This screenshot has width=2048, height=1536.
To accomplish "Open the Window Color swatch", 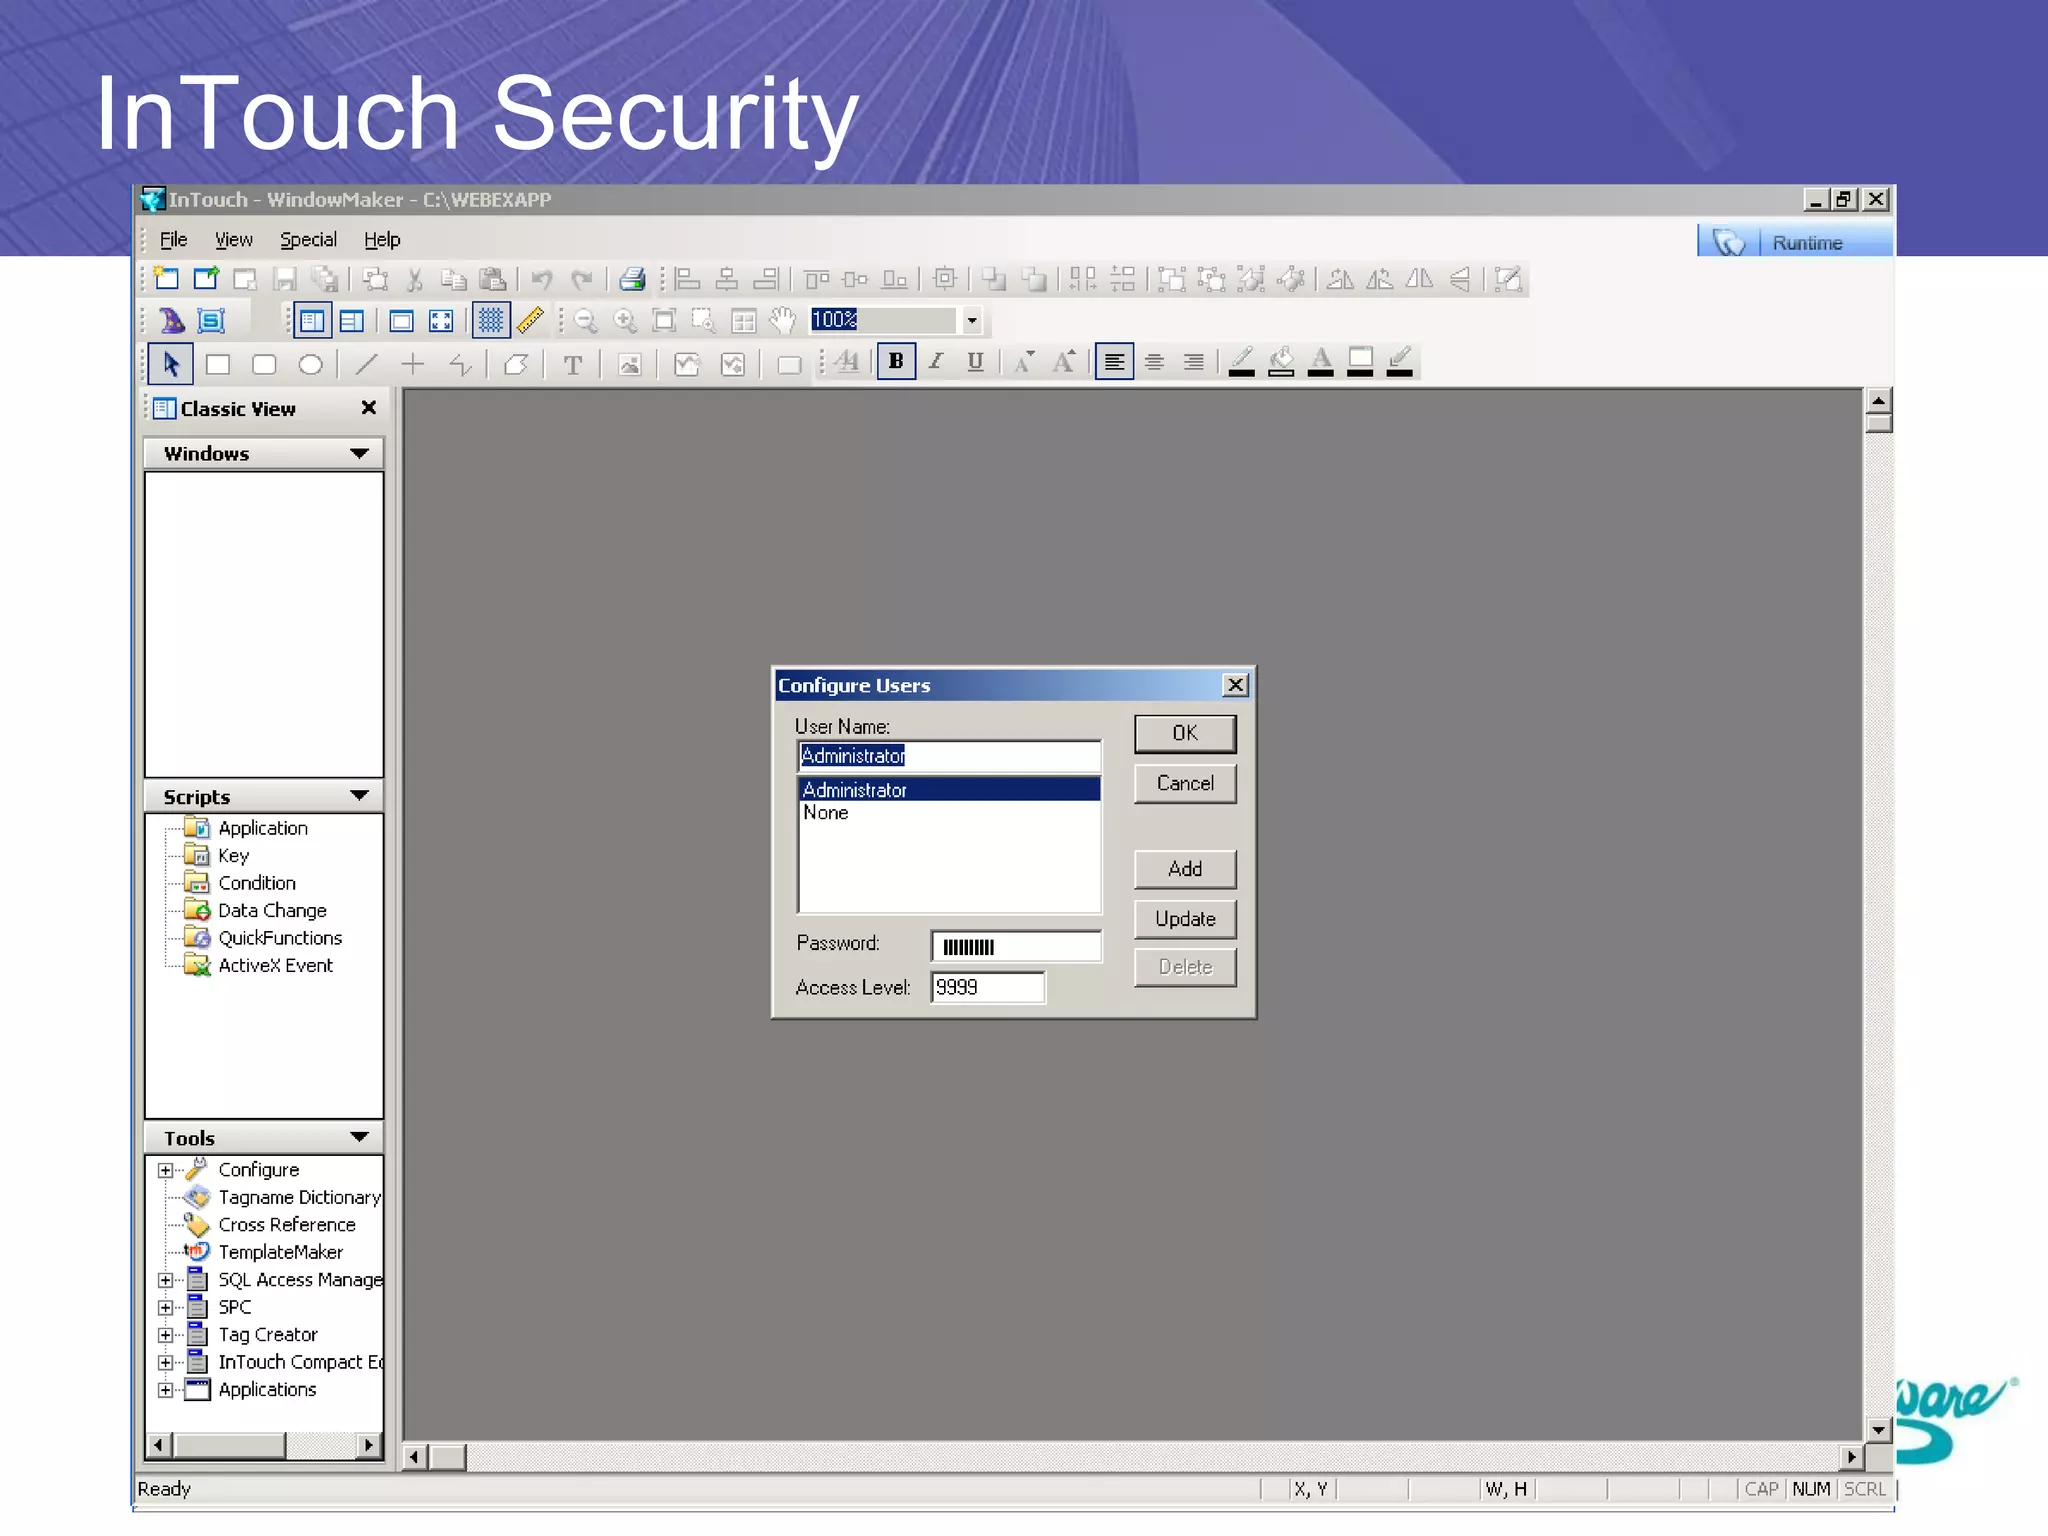I will [1360, 361].
